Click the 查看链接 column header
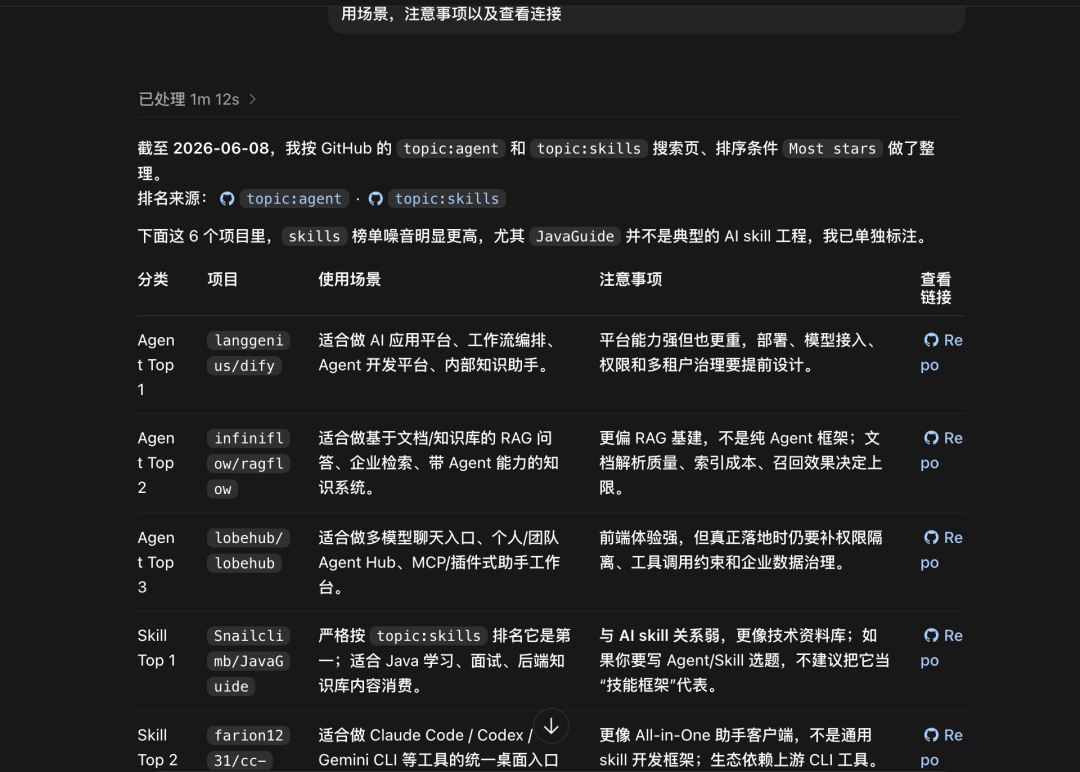This screenshot has width=1080, height=772. pyautogui.click(x=935, y=289)
